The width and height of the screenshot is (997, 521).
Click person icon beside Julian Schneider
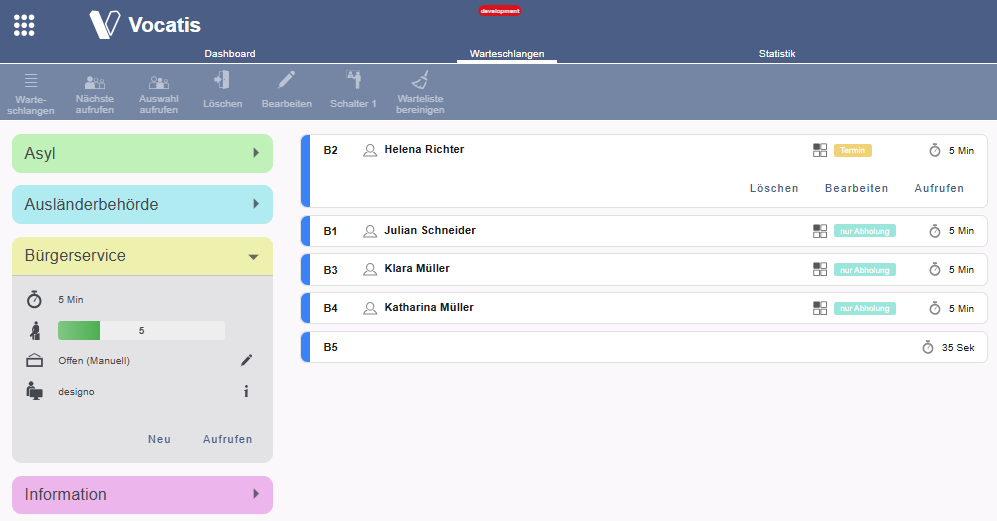369,231
